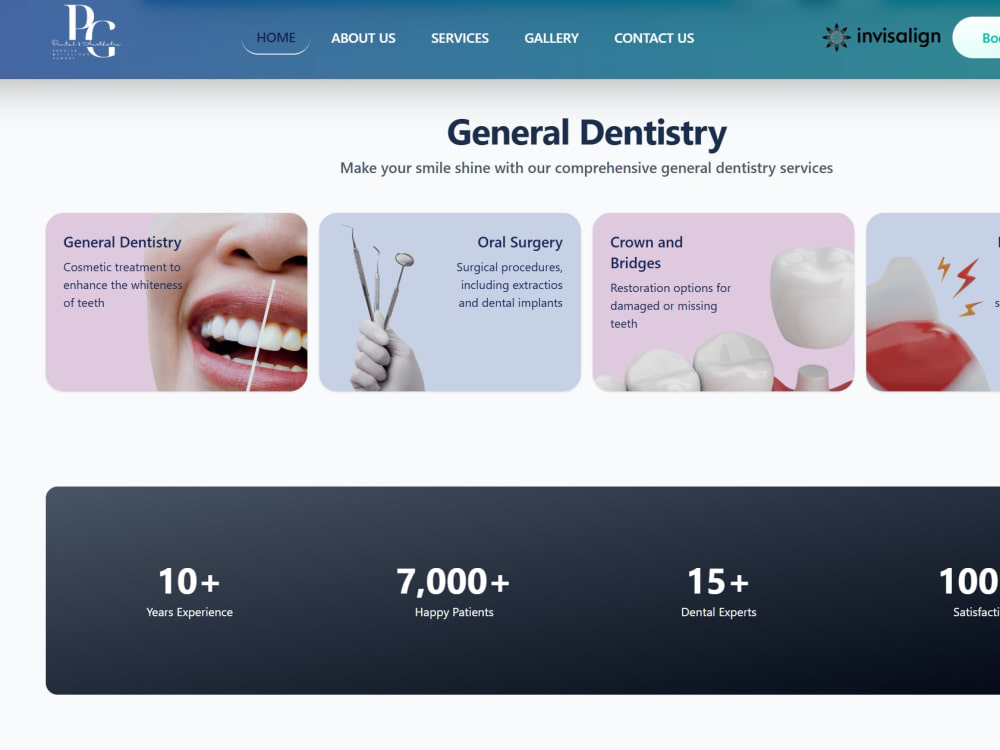
Task: Navigate to GALLERY
Action: (x=551, y=38)
